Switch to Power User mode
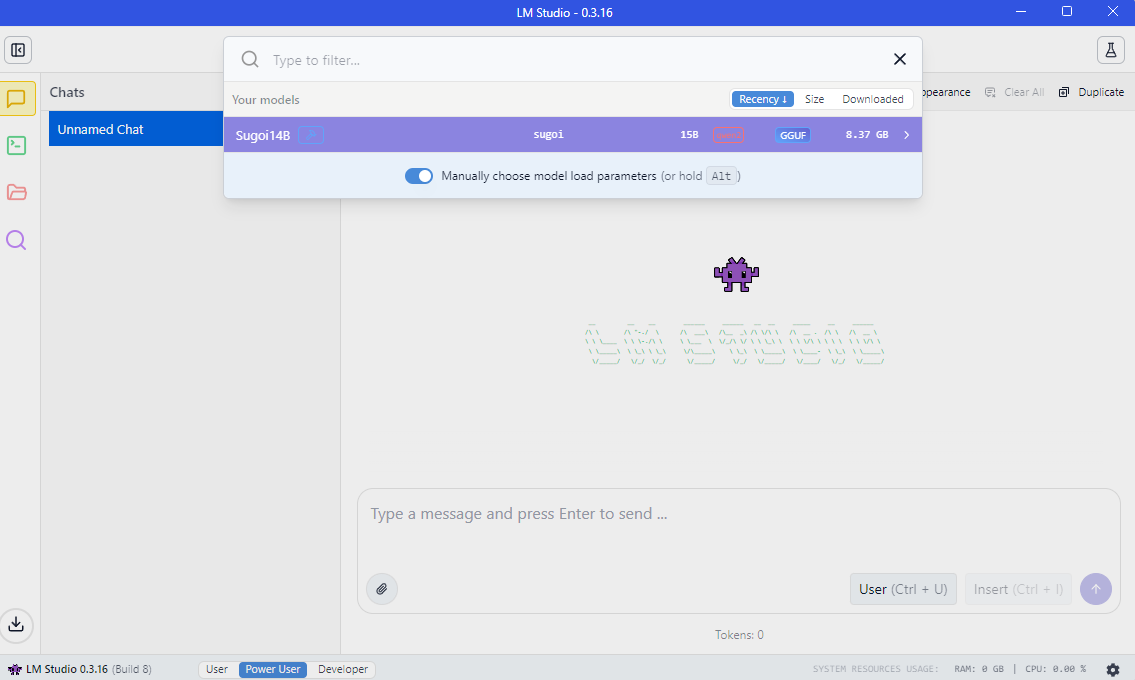Screen dimensions: 1135x680 (x=273, y=669)
